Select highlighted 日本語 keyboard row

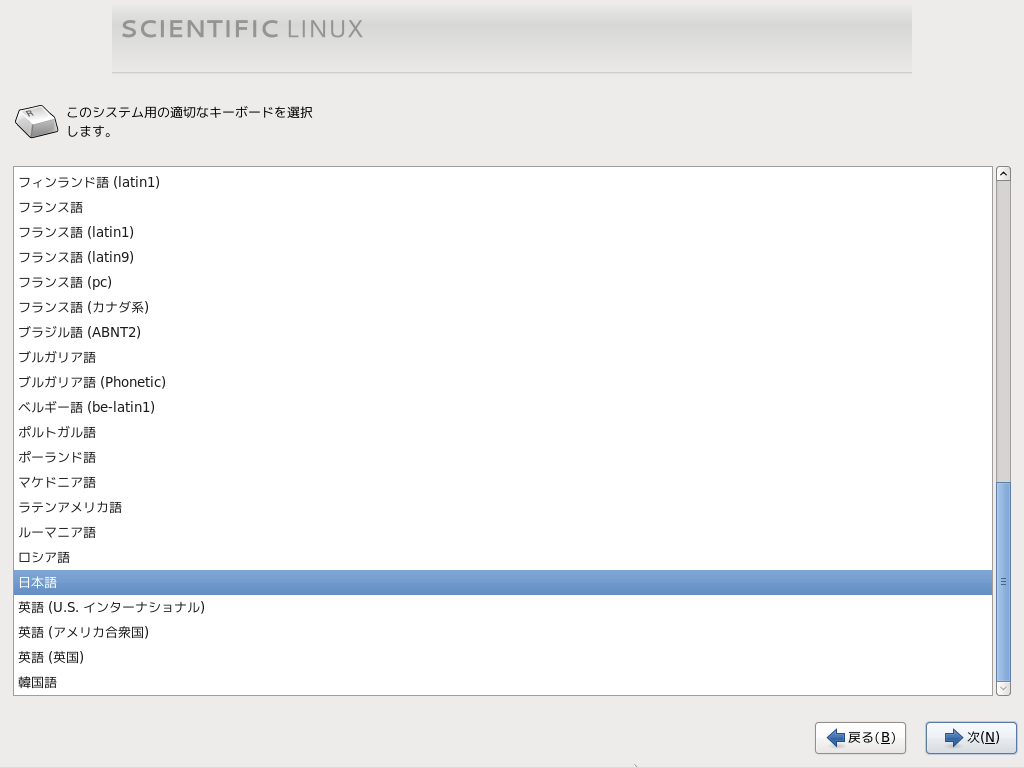pyautogui.click(x=502, y=583)
